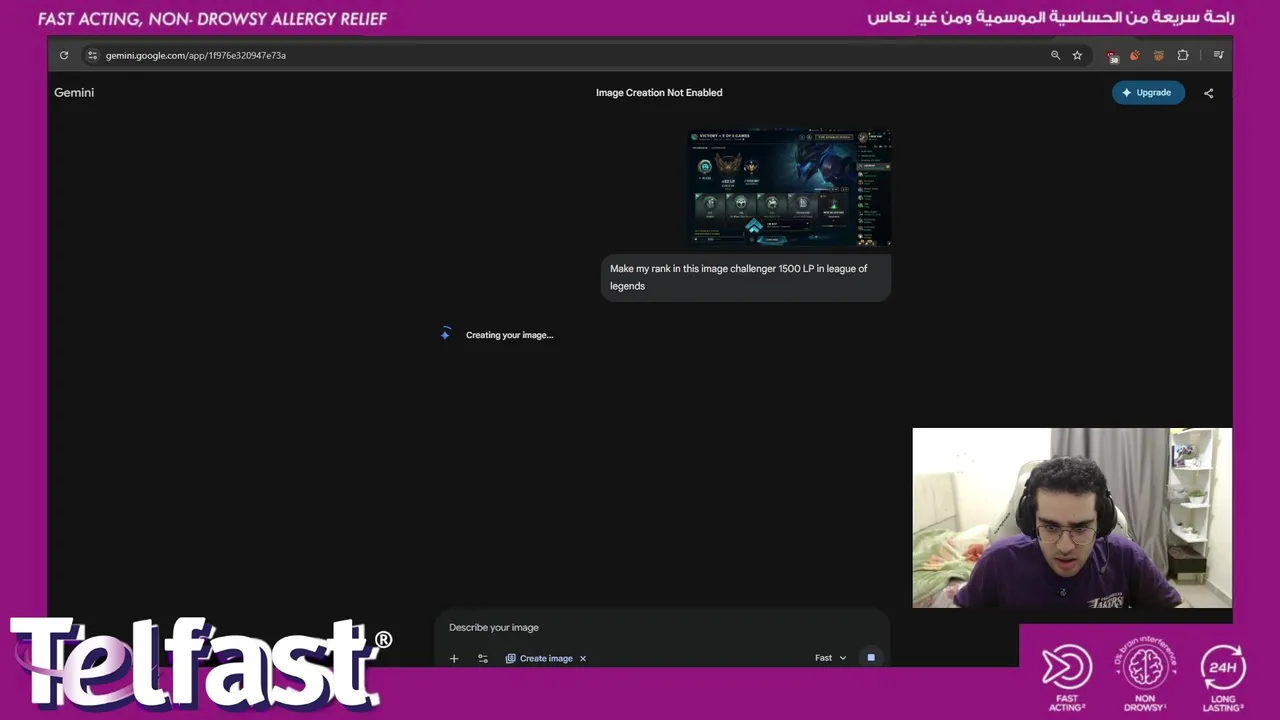Go to Gemini home via the logo
The image size is (1280, 720).
point(74,92)
